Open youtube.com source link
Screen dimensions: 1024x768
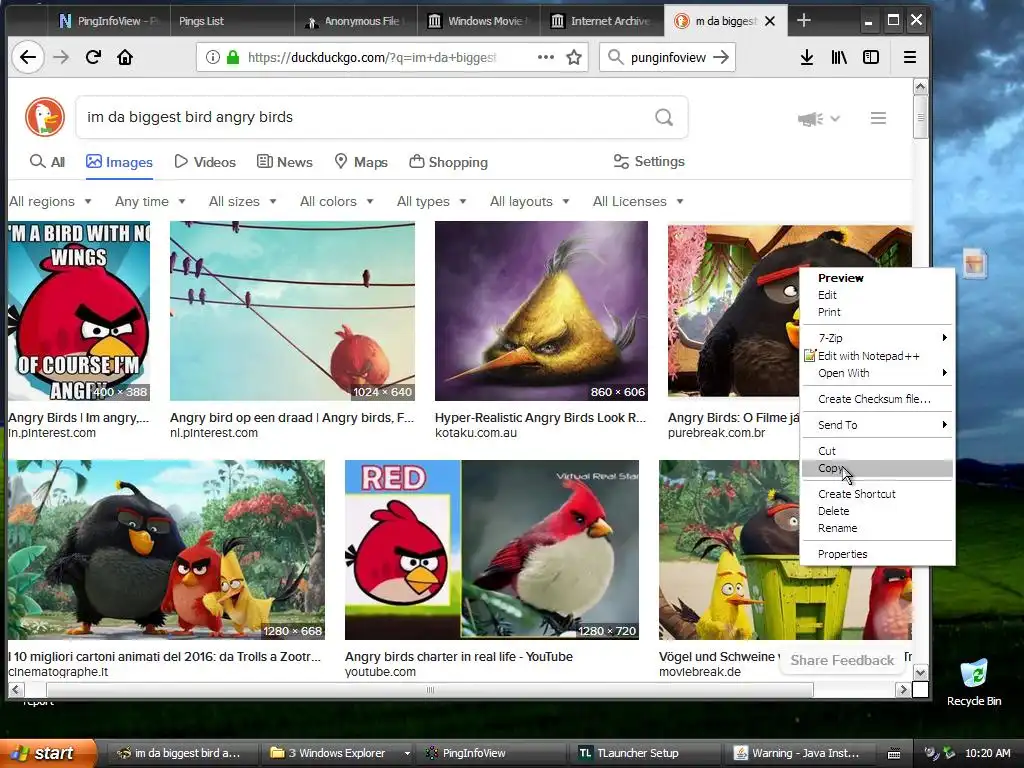[x=380, y=672]
